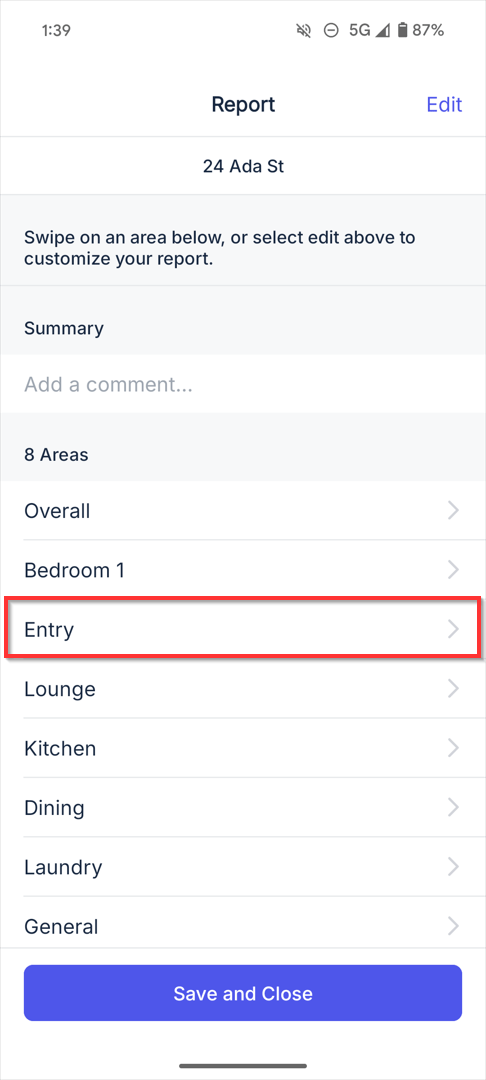
Task: Tap the Edit link in header
Action: pos(444,105)
